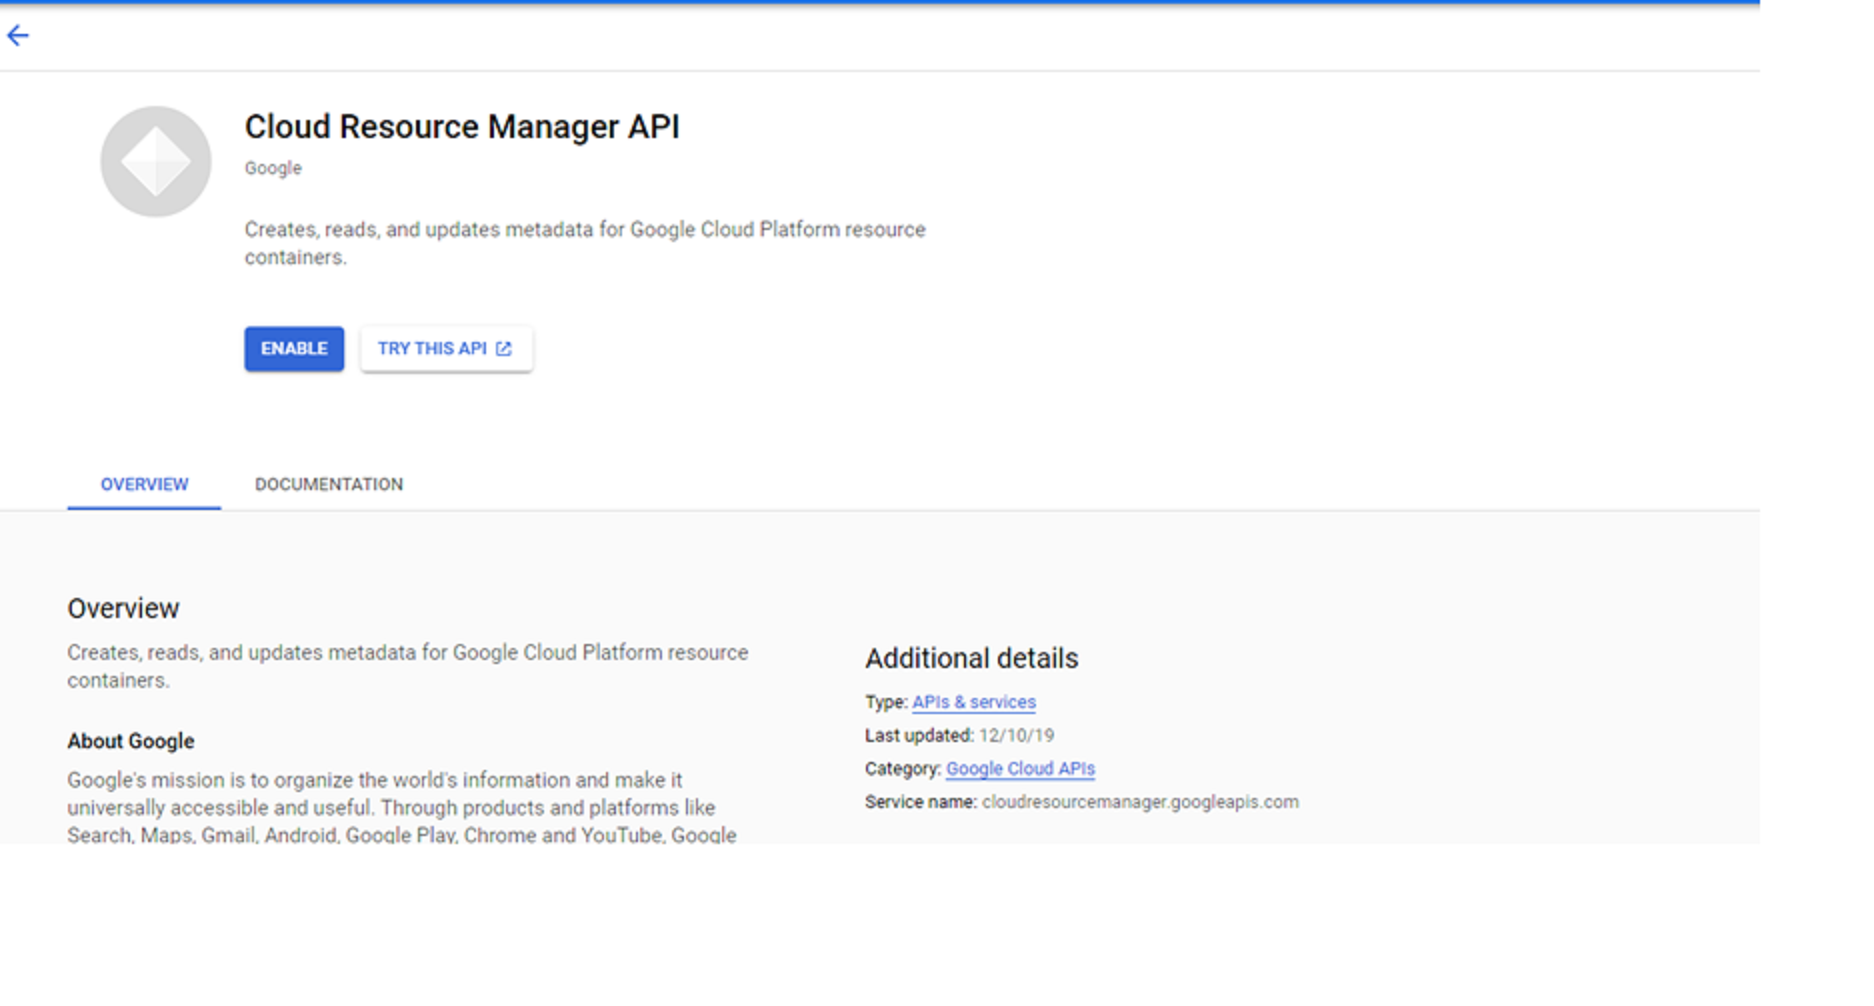Viewport: 1874px width, 1006px height.
Task: Click the Last updated date 12/10/19
Action: point(1016,736)
